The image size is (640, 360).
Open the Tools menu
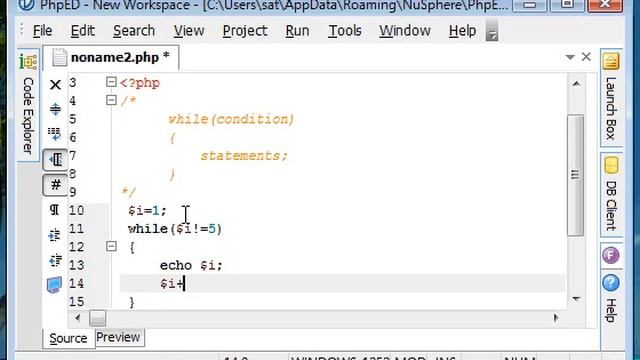[345, 31]
